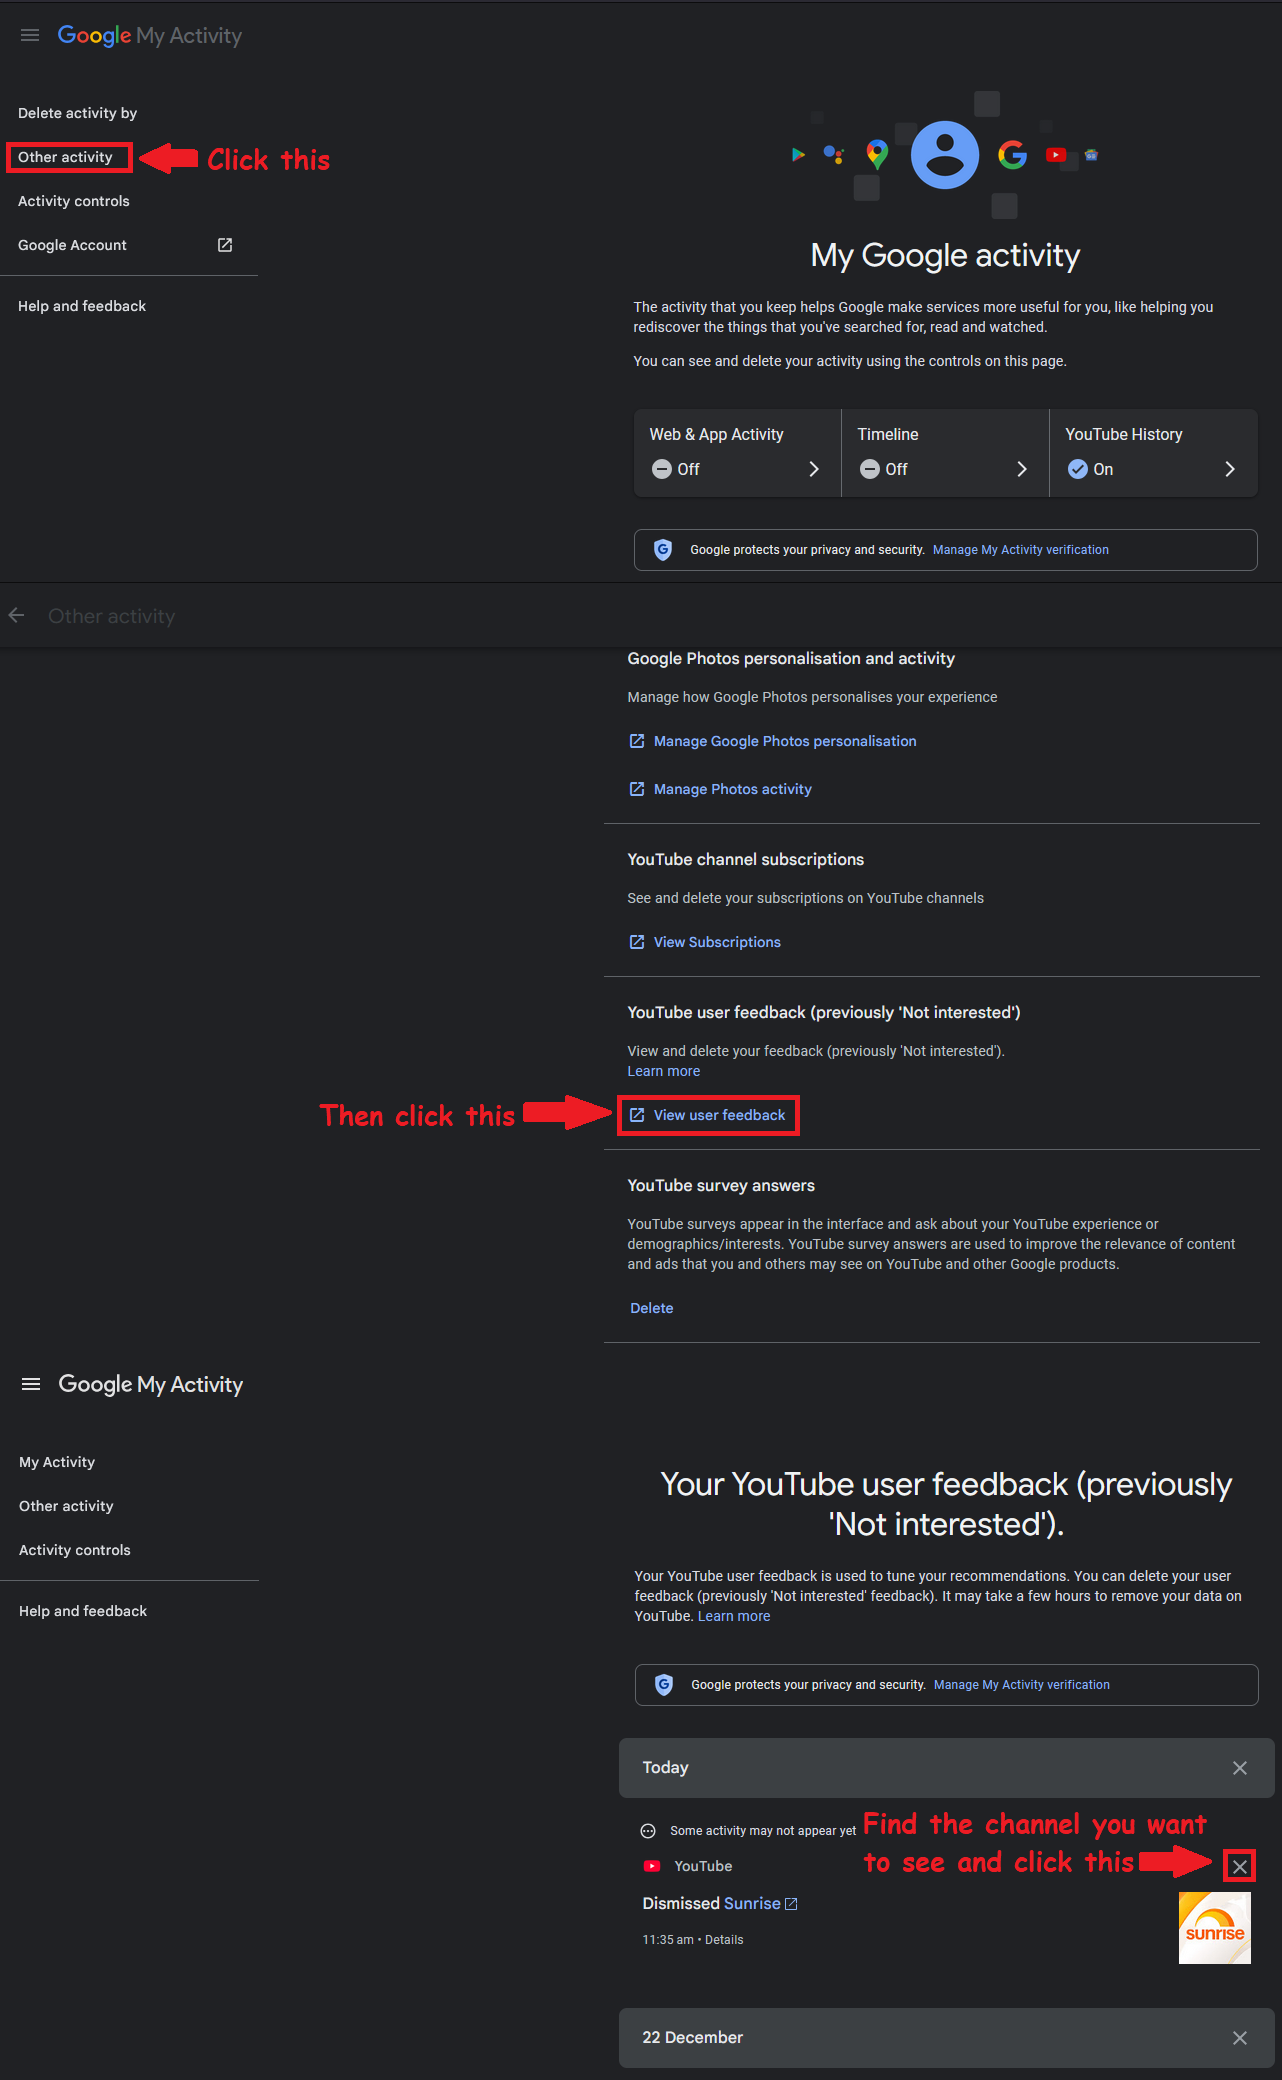Delete the Dismissed Sunrise feedback item

tap(1240, 1866)
